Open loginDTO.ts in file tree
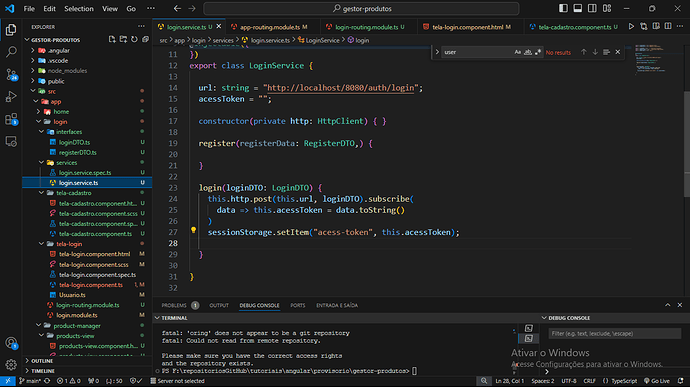Screen dimensions: 690x387 (x=74, y=142)
